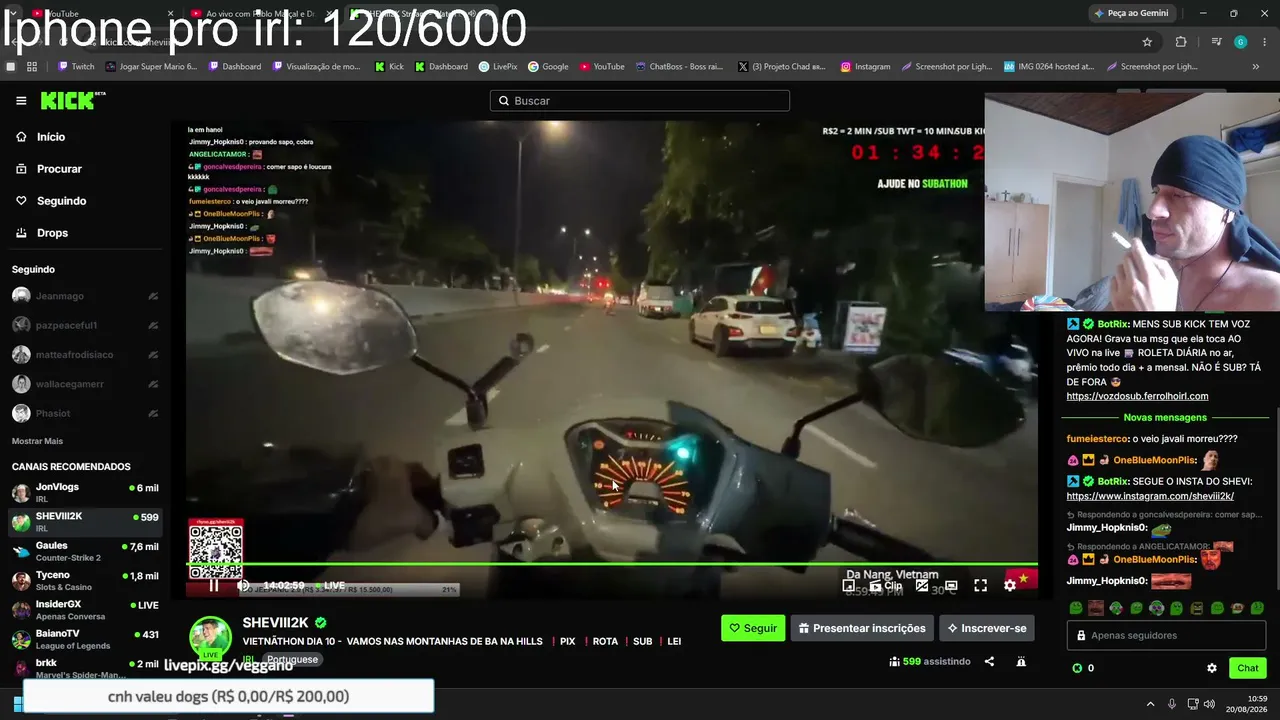Open followed channel matteafrodisiaco
This screenshot has width=1280, height=720.
74,355
